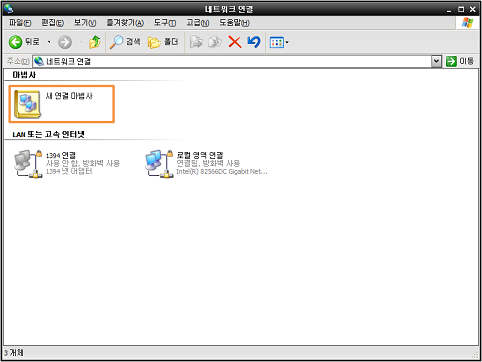Click the Intel(R) 82566DC Gigabit text
The image size is (482, 362).
click(222, 172)
